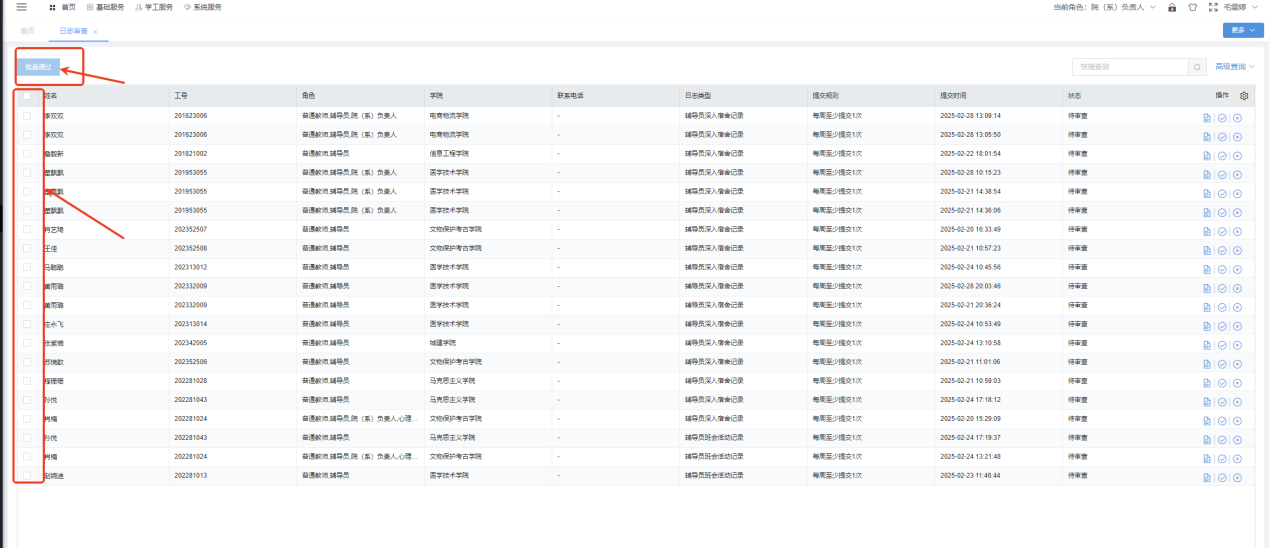The image size is (1269, 548).
Task: Open table column settings gear
Action: [1244, 96]
